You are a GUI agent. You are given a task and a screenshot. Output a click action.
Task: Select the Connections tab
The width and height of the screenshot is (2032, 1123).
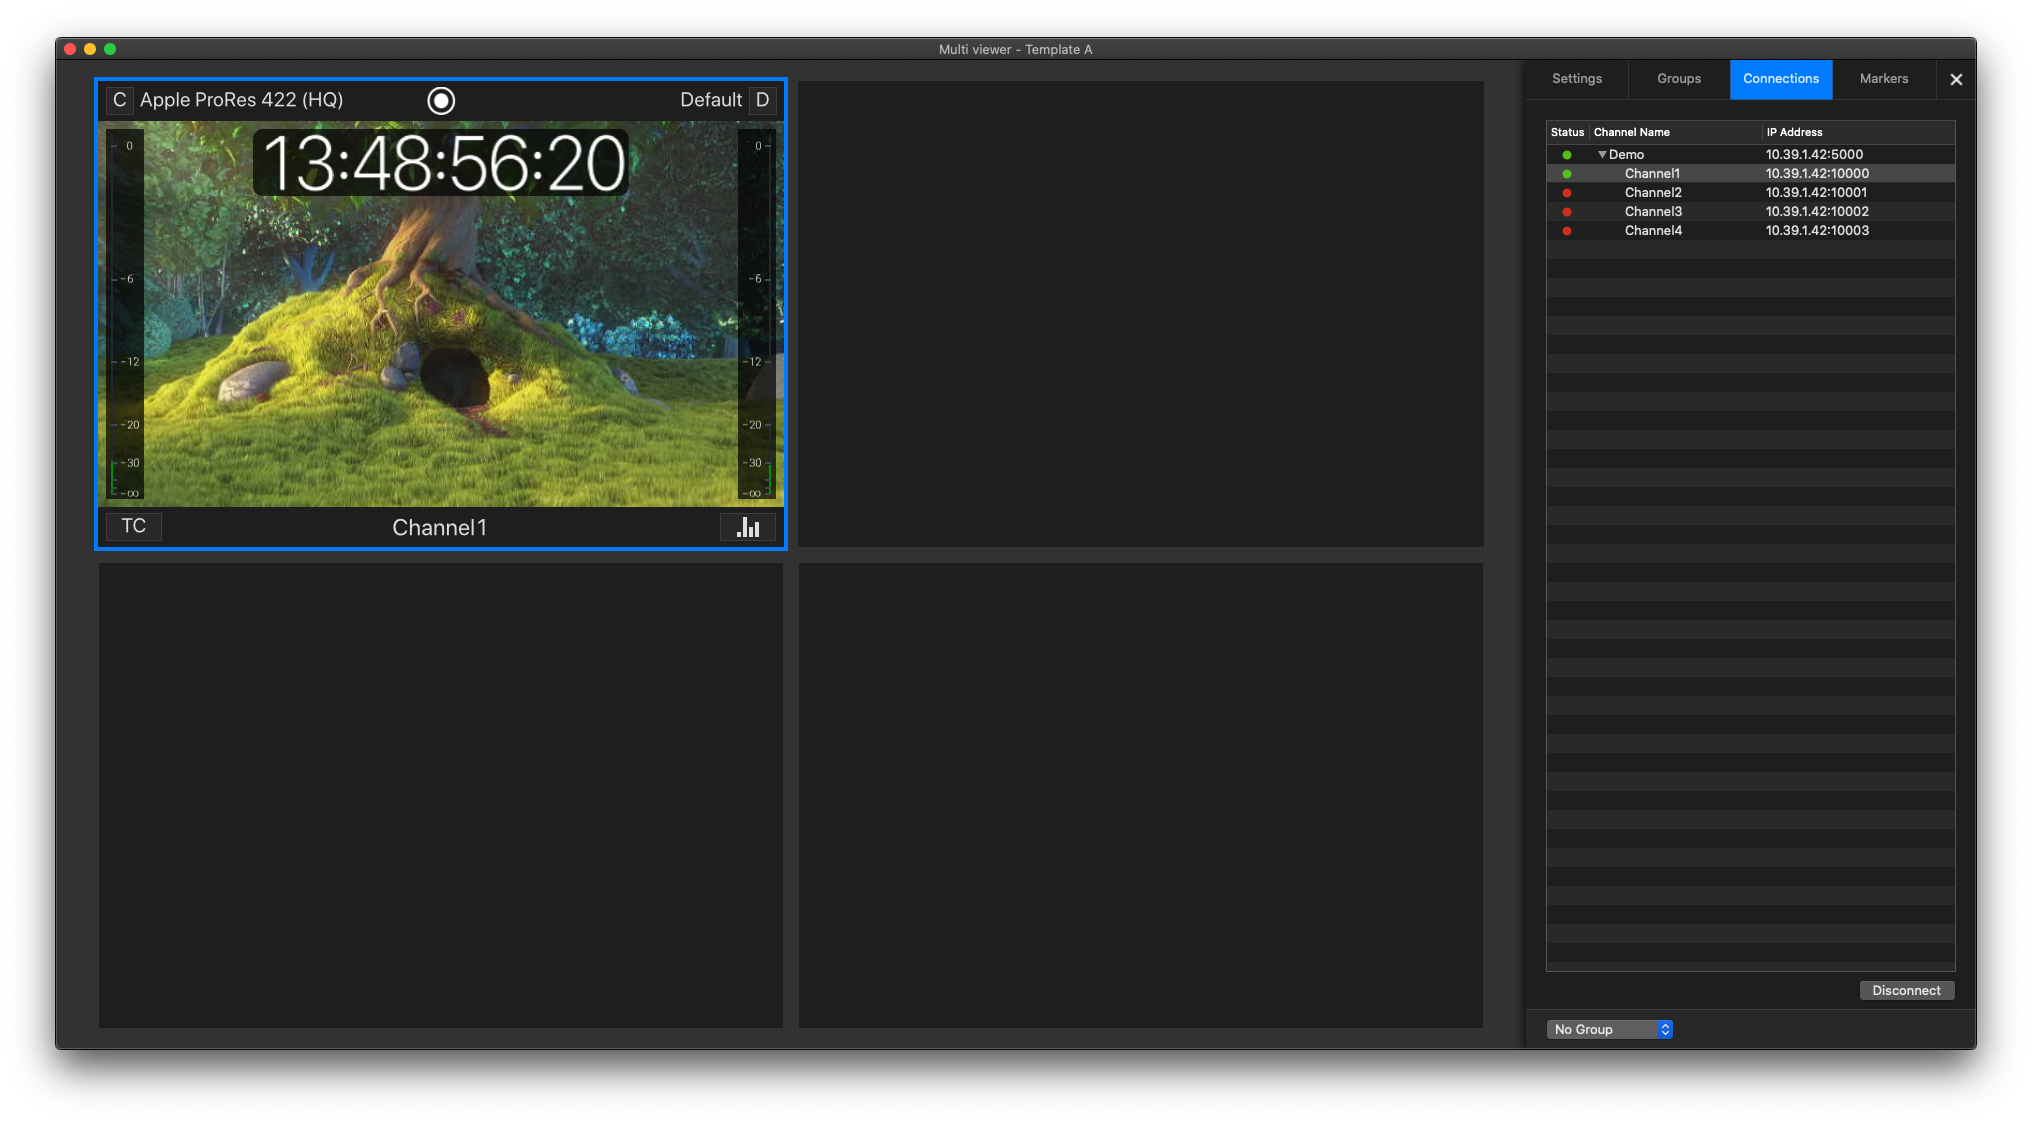(x=1781, y=79)
